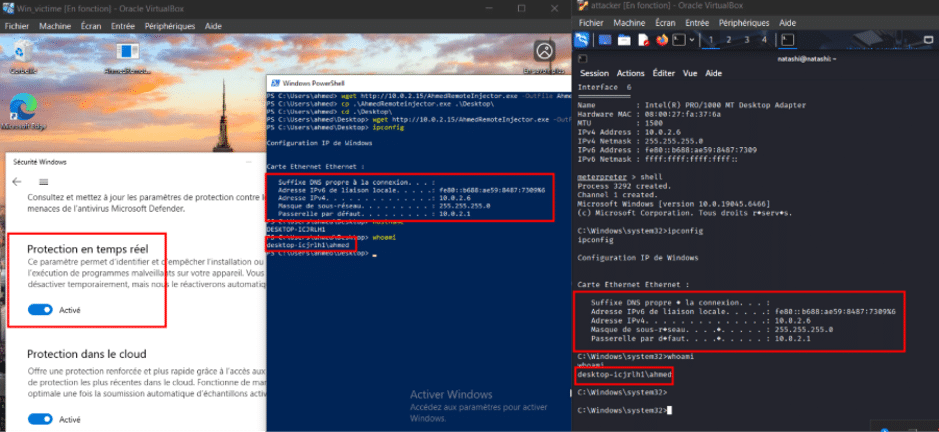Image resolution: width=939 pixels, height=432 pixels.
Task: Open the Corbeille recycle bin icon
Action: pyautogui.click(x=23, y=56)
